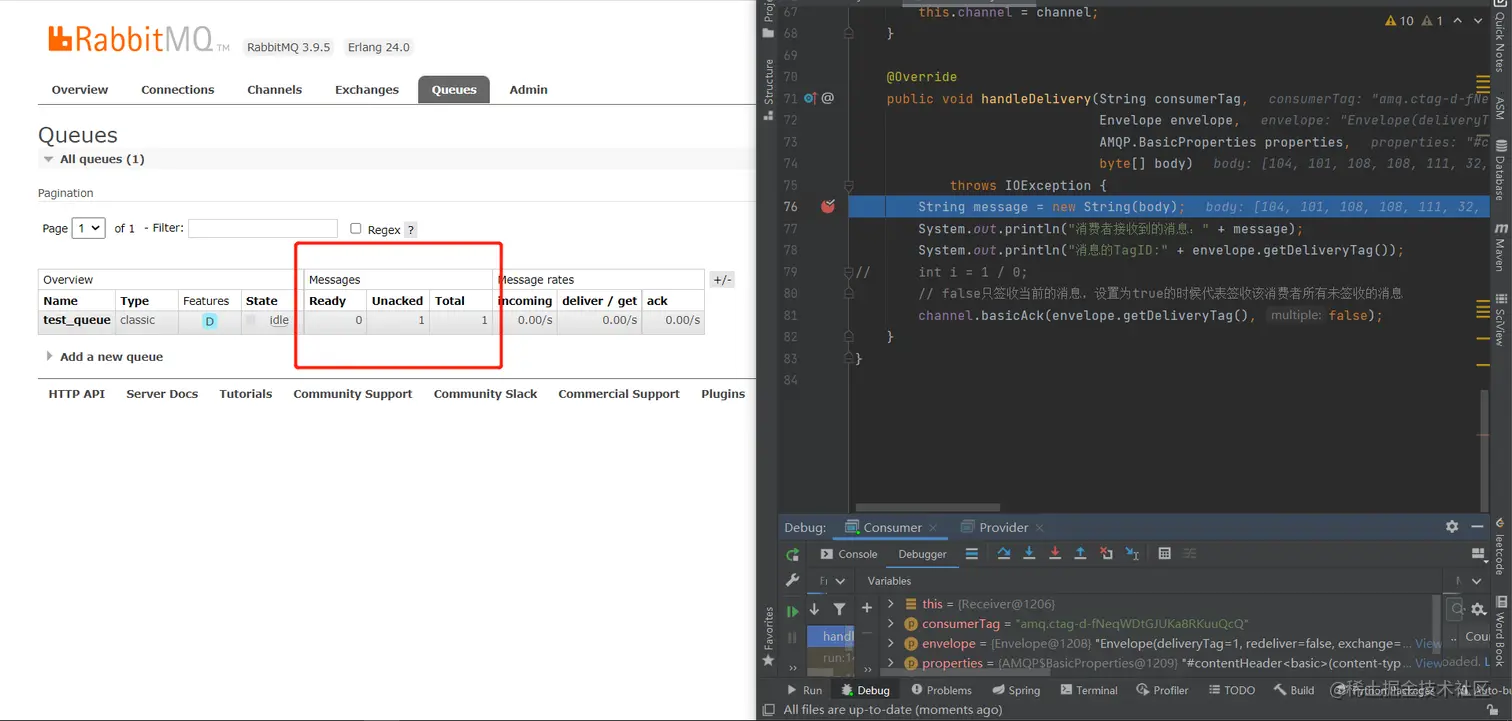Open the Page number dropdown

tap(88, 228)
